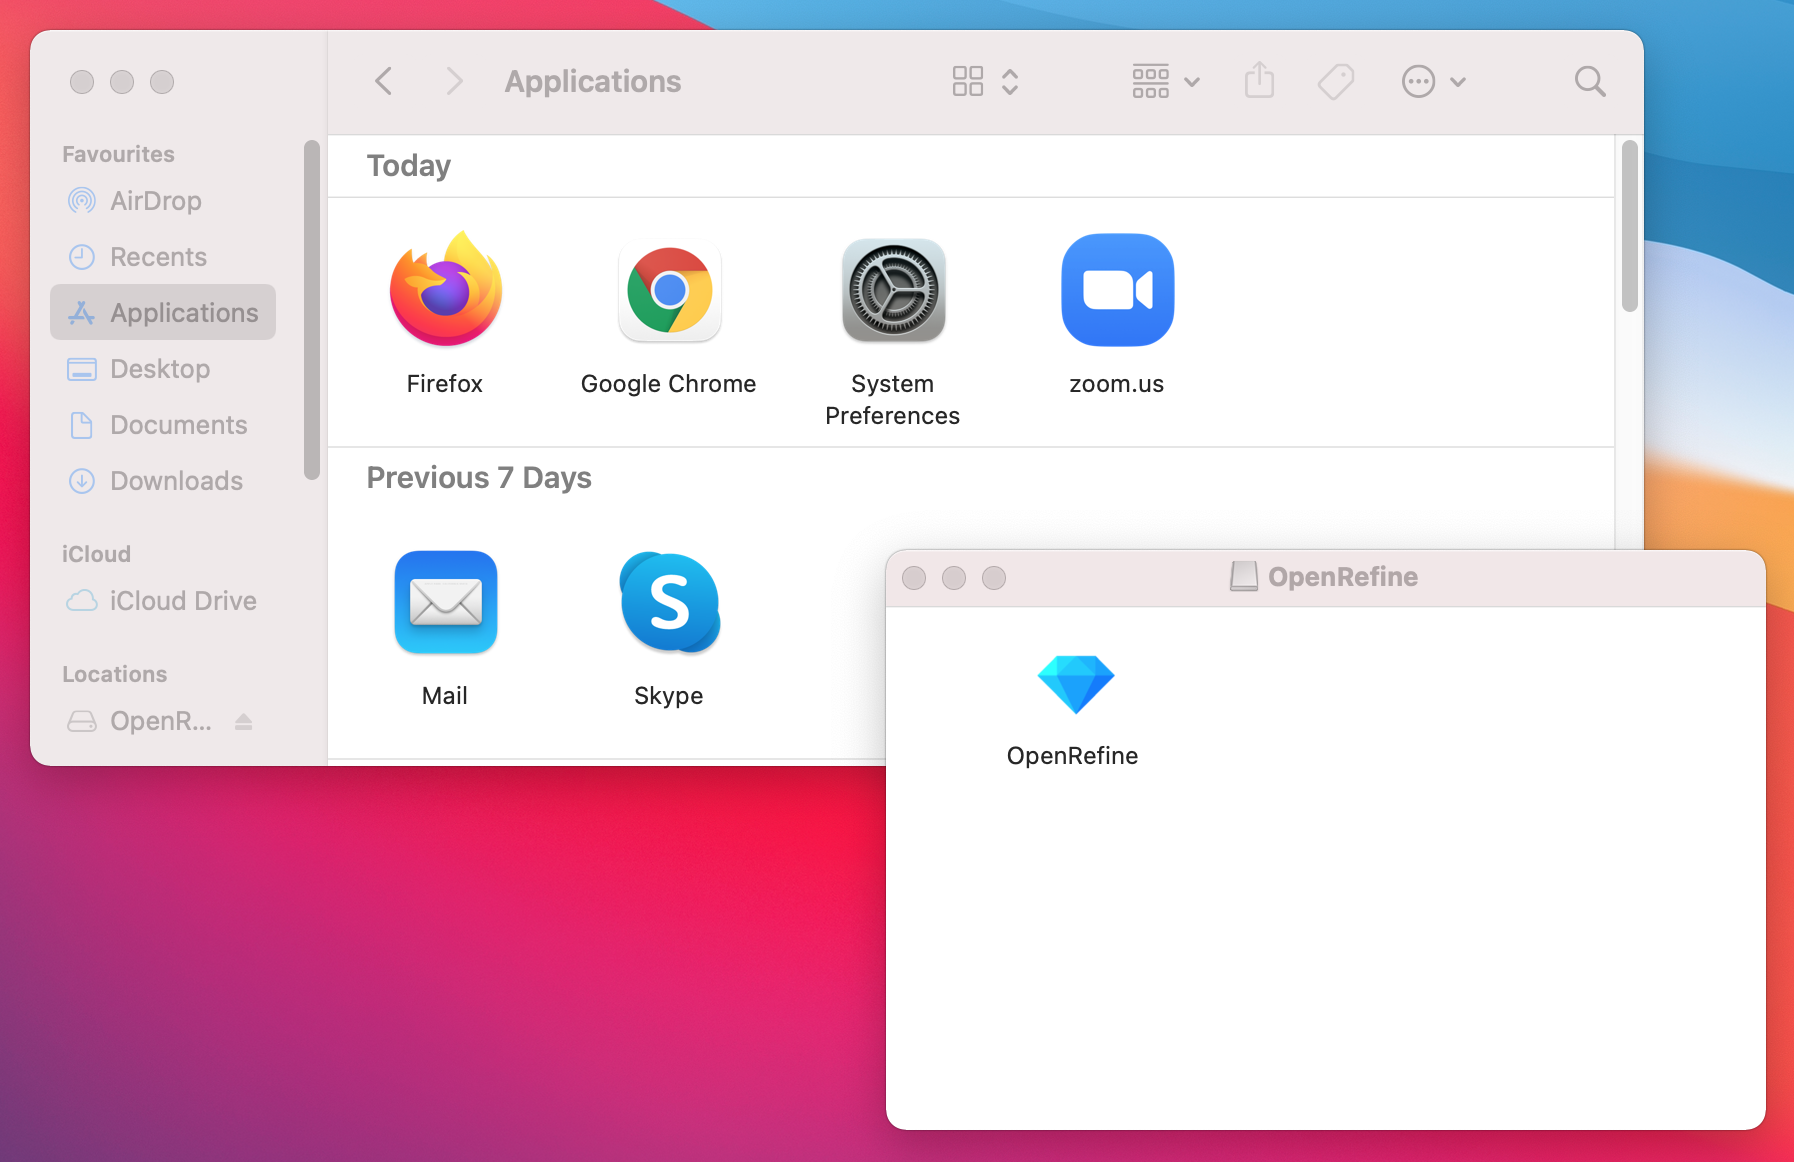The image size is (1794, 1162).
Task: Click the Share button in the toolbar
Action: [x=1260, y=81]
